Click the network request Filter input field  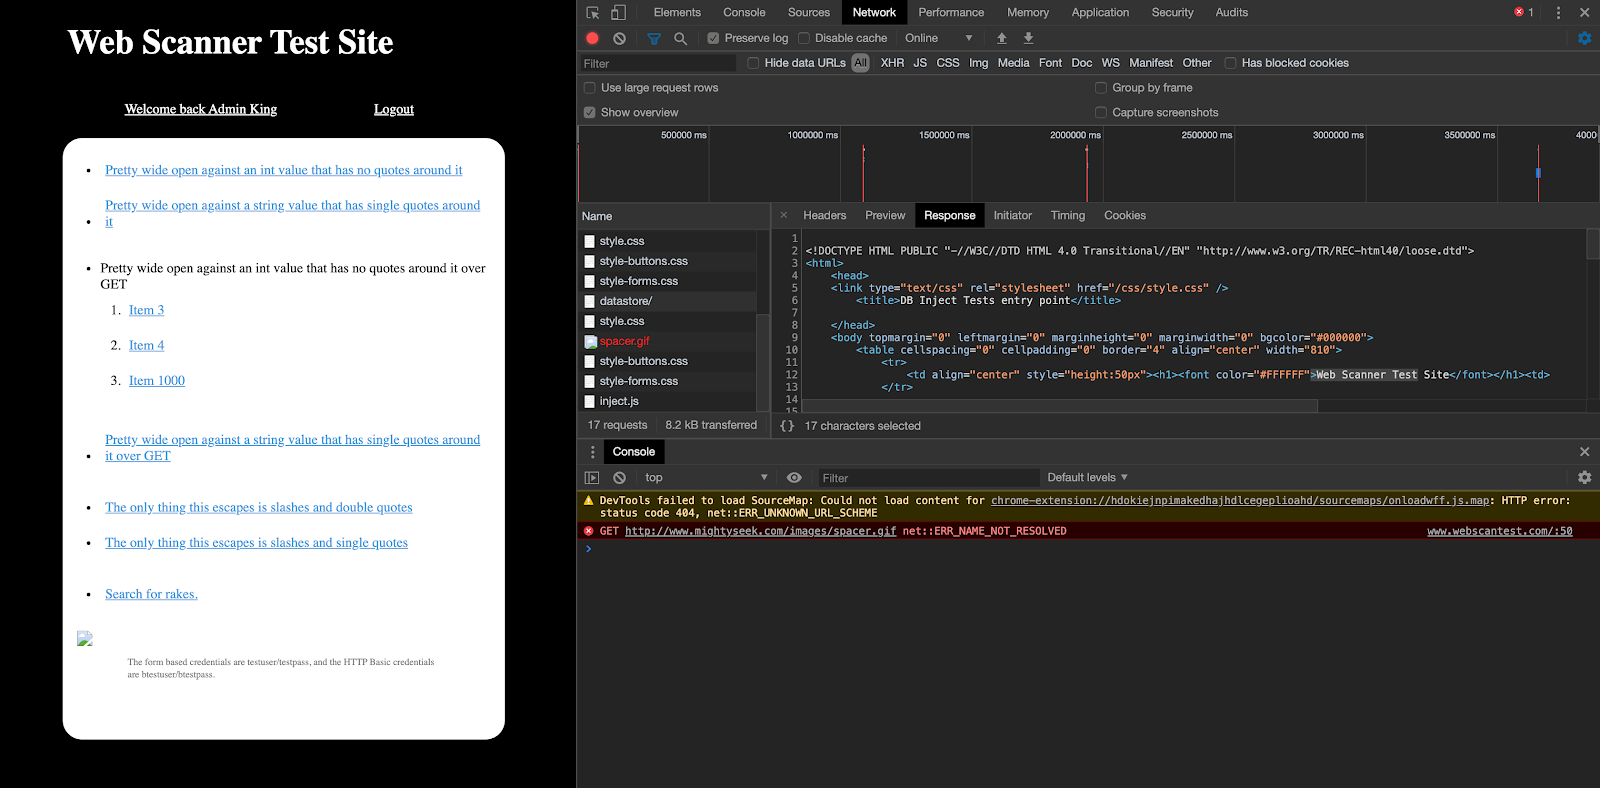tap(658, 63)
